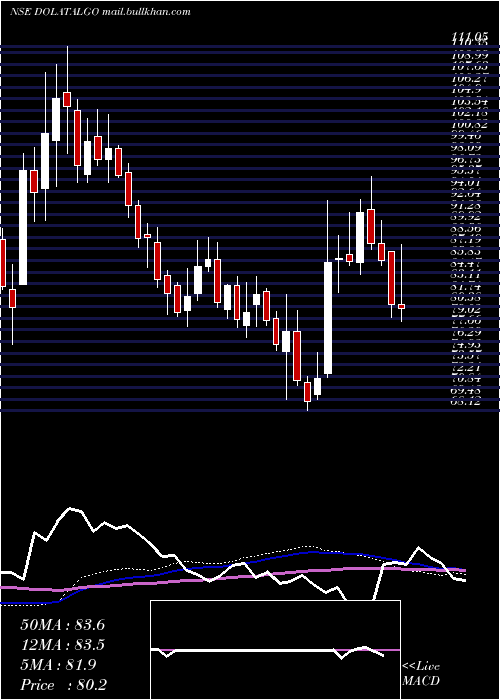
Task: Select the 12MA : 83.5 legend value
Action: [62, 645]
